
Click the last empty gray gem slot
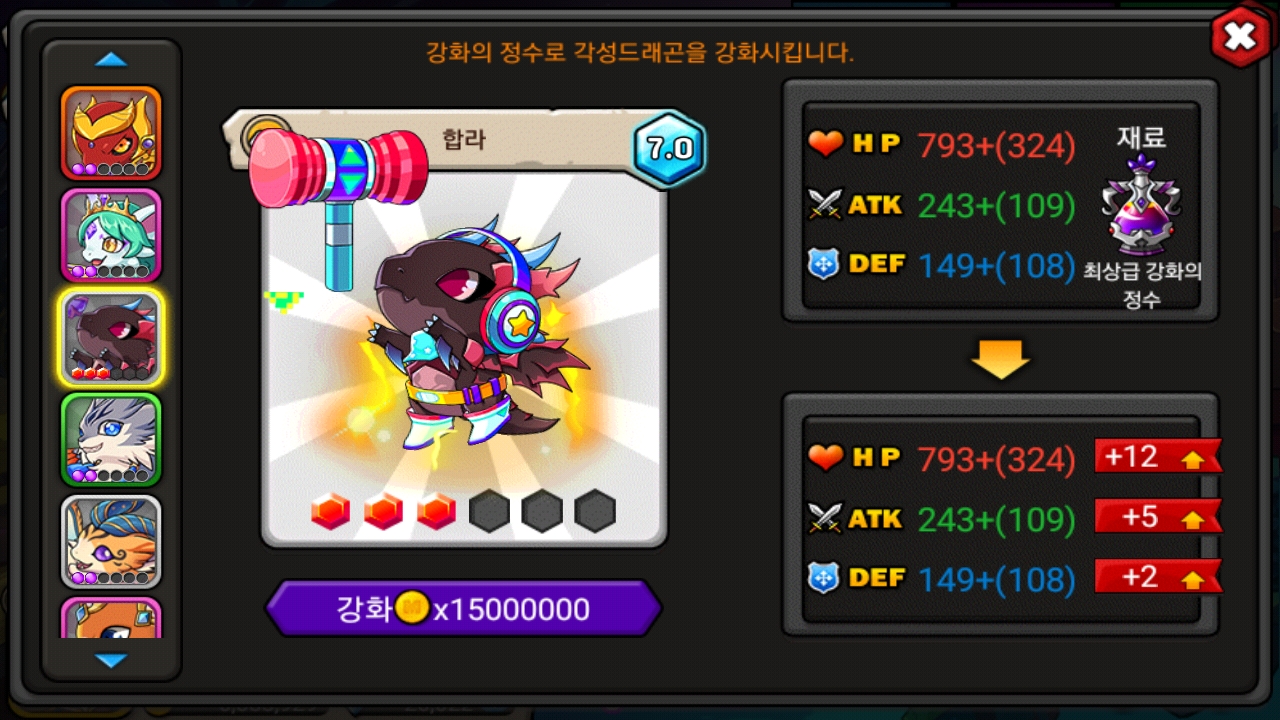point(595,511)
